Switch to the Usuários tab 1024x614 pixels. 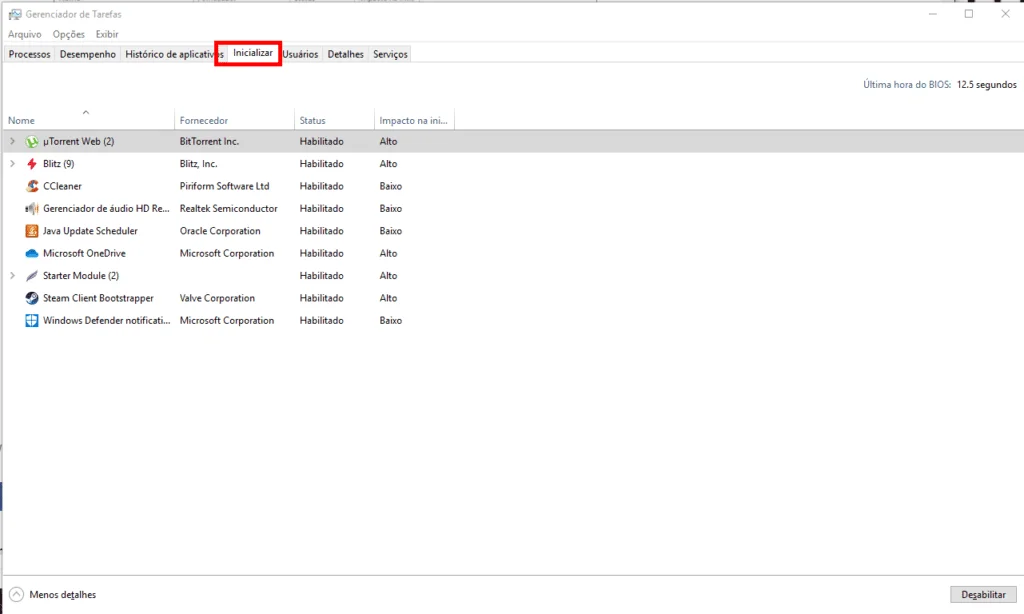300,54
